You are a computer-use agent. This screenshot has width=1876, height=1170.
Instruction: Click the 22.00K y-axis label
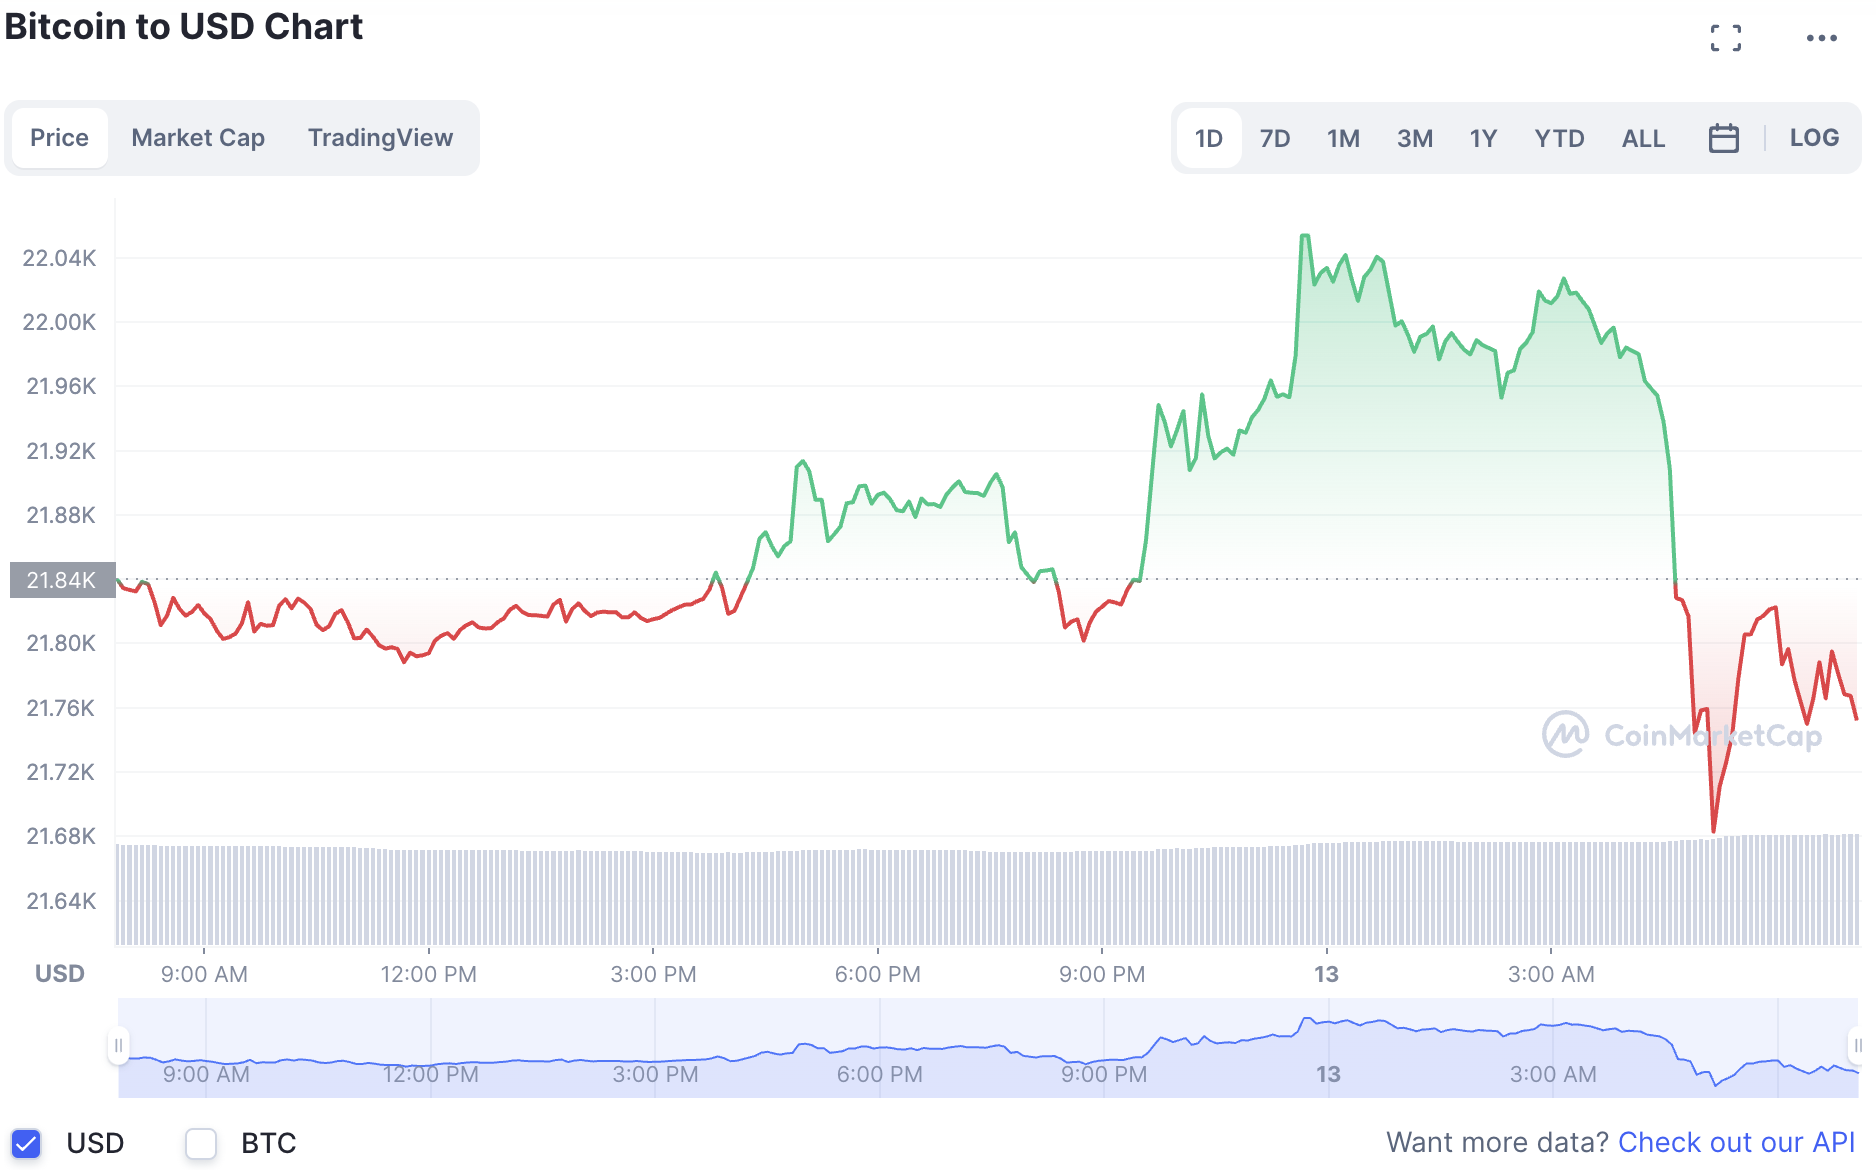coord(59,322)
